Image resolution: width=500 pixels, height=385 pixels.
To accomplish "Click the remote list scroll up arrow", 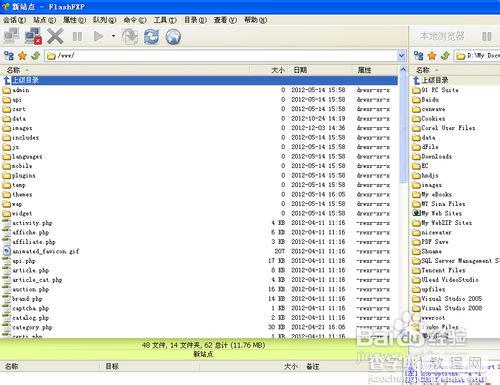I will pos(403,70).
